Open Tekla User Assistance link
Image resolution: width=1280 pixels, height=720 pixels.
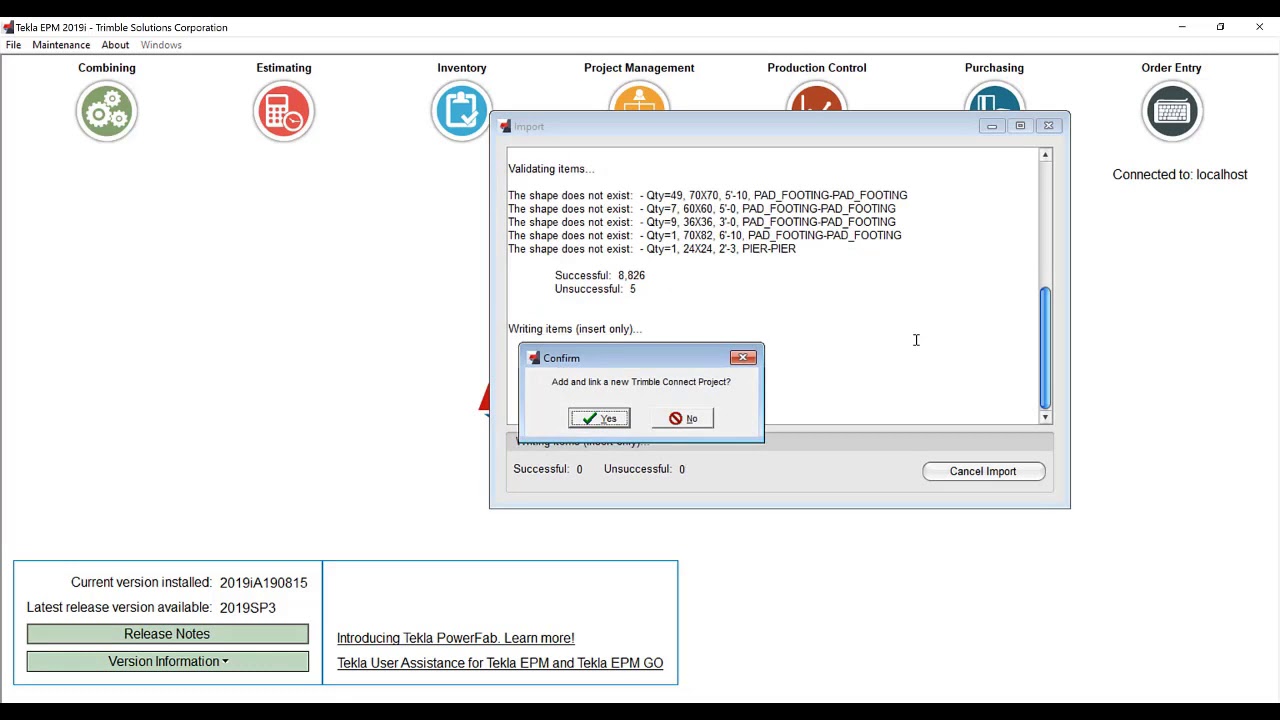(x=500, y=663)
